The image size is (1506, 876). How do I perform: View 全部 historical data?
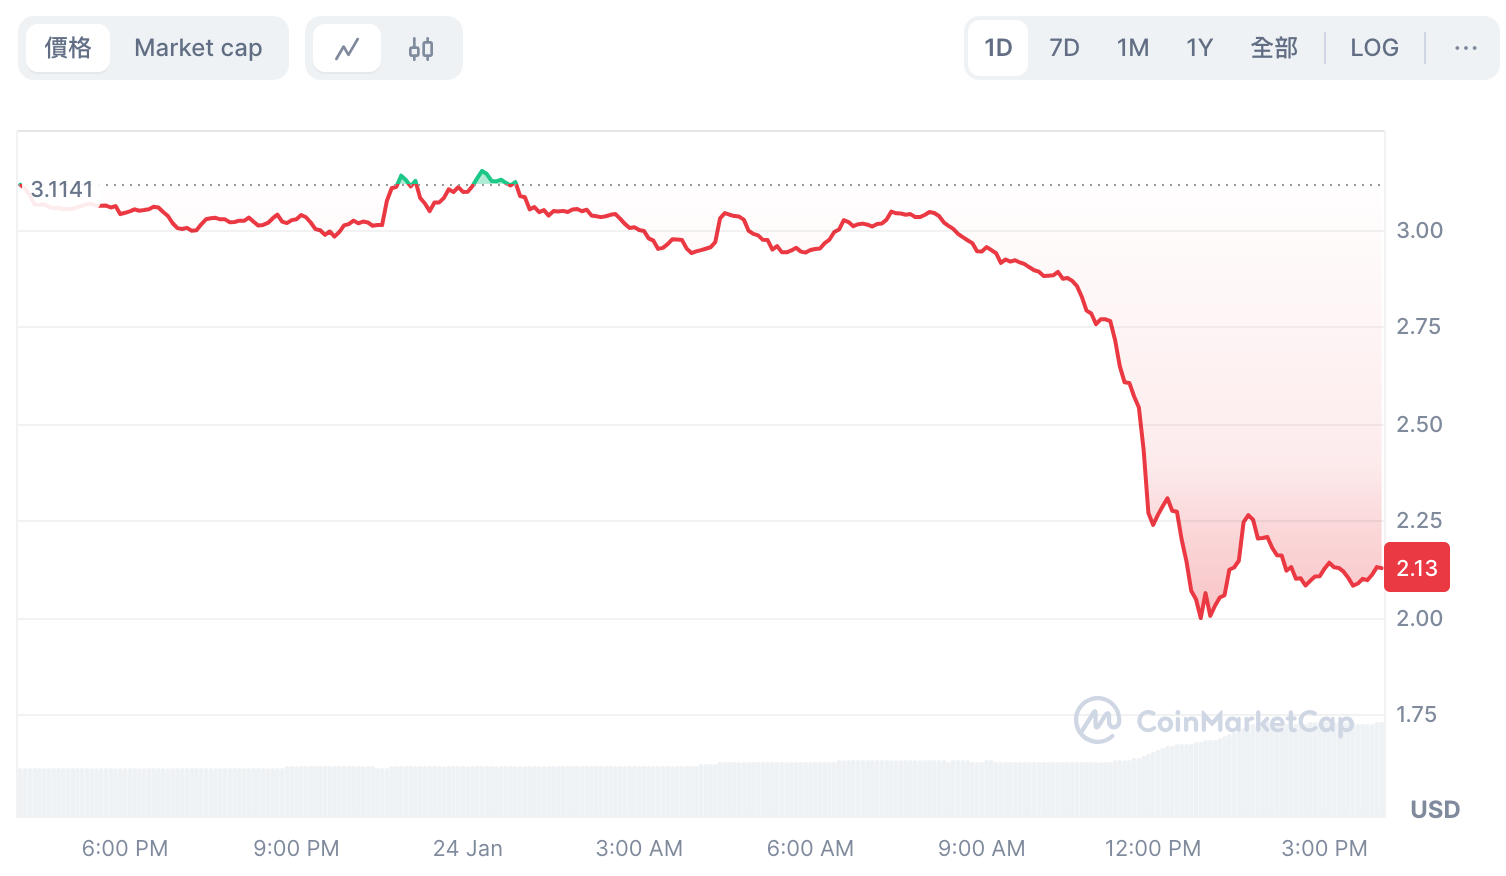click(1274, 47)
